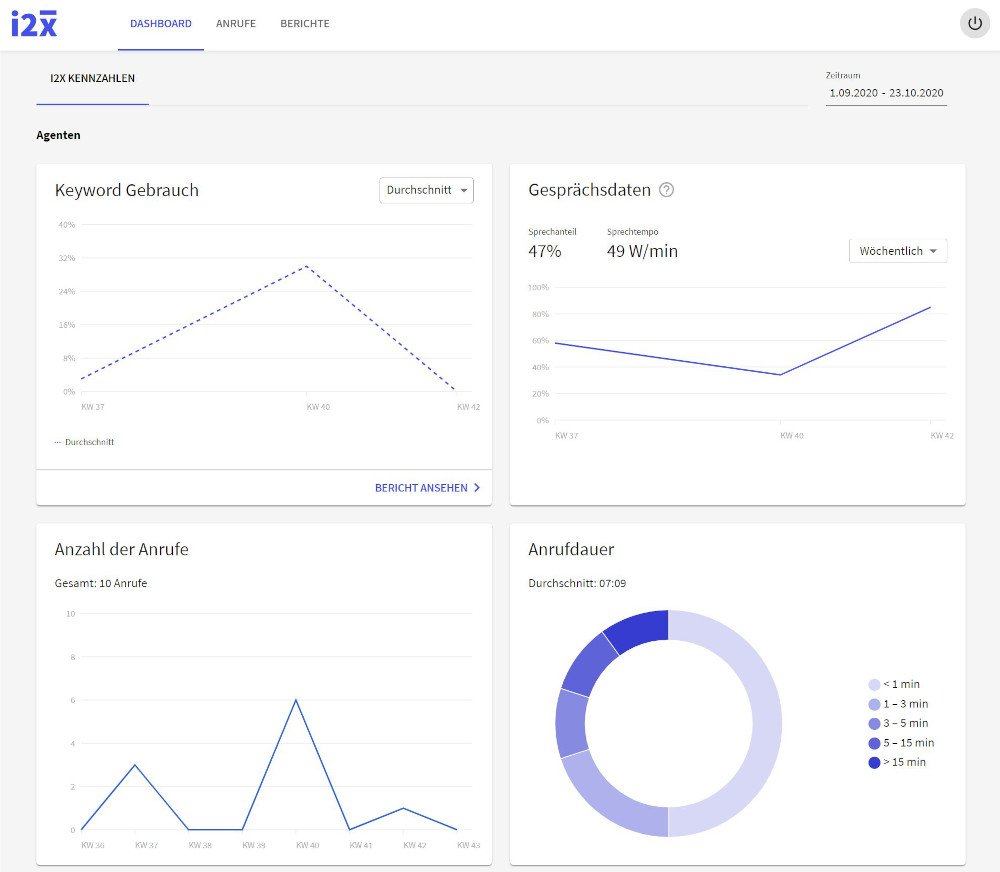The width and height of the screenshot is (1000, 872).
Task: Click the Sprechanteil 47% value
Action: pos(545,251)
